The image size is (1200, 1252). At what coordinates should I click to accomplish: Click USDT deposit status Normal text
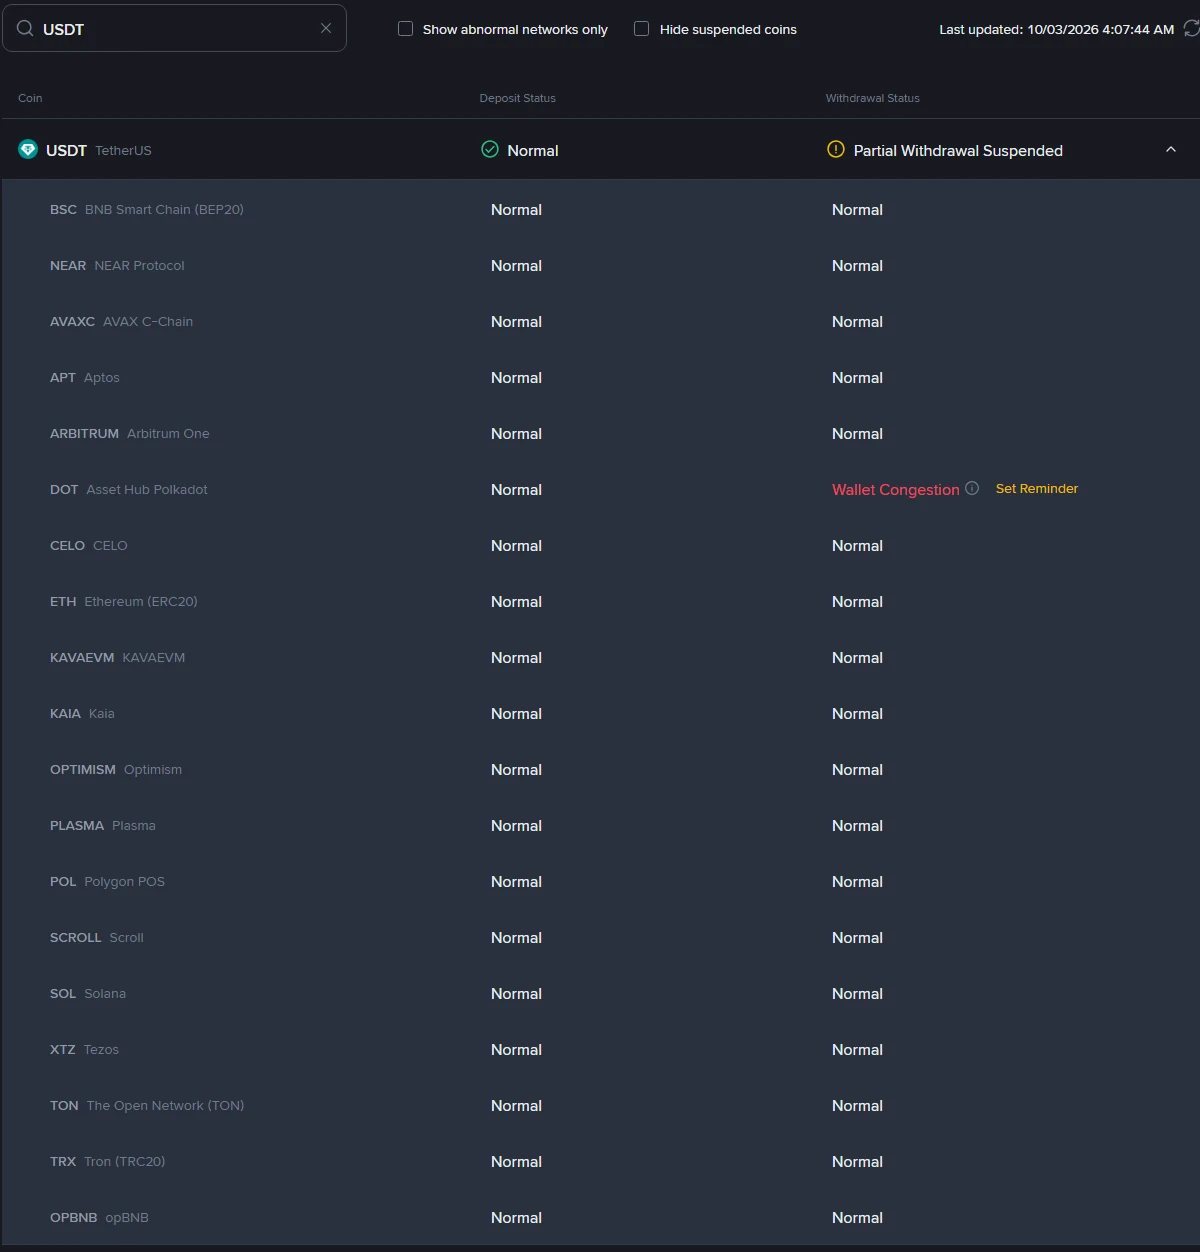click(x=533, y=151)
